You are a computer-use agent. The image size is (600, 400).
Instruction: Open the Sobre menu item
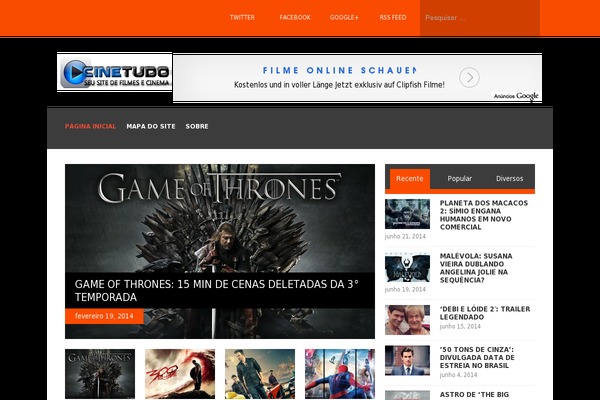197,126
